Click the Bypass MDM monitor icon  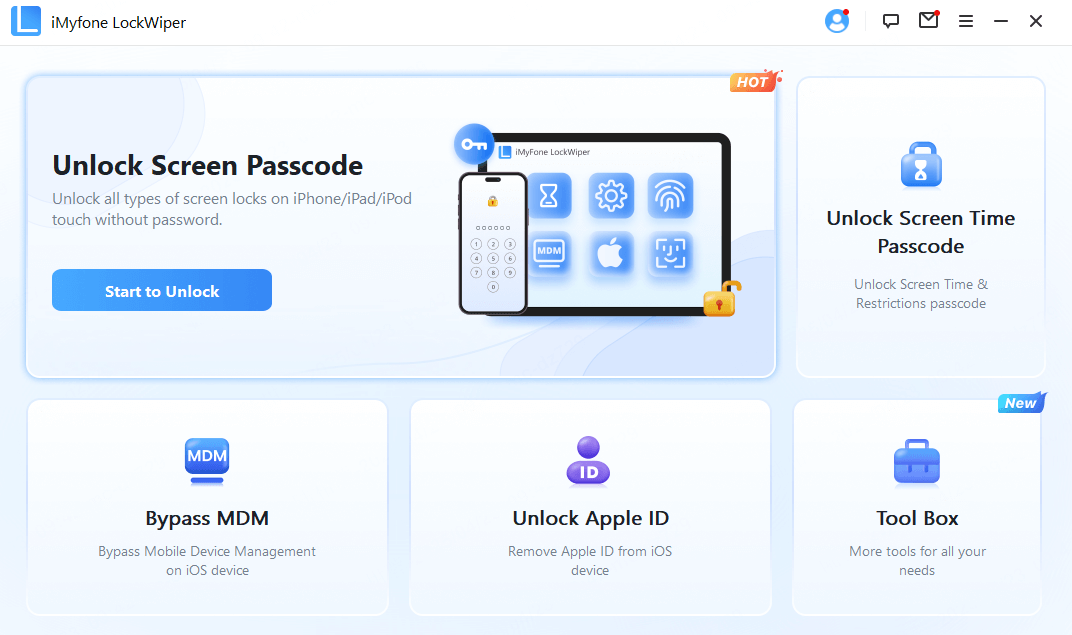tap(207, 461)
